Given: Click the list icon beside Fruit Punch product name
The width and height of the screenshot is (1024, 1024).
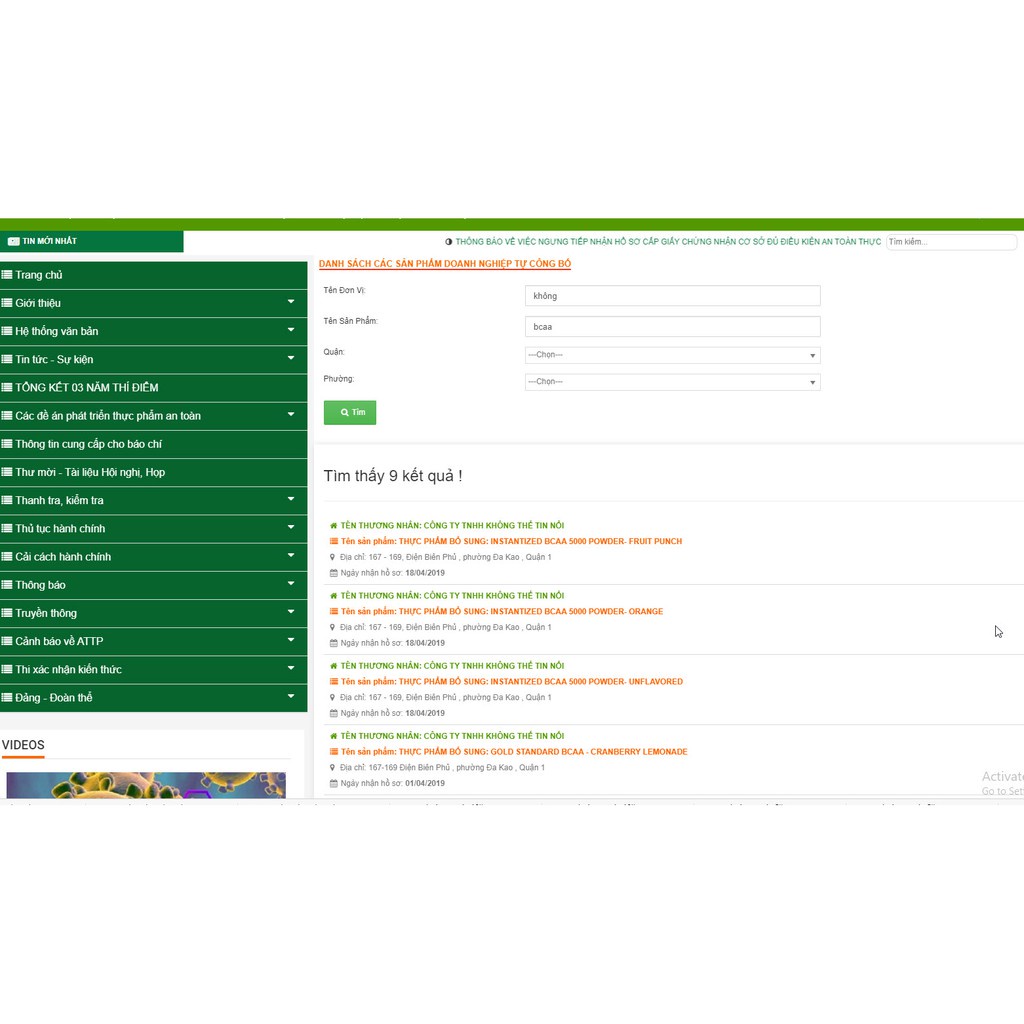Looking at the screenshot, I should point(334,542).
